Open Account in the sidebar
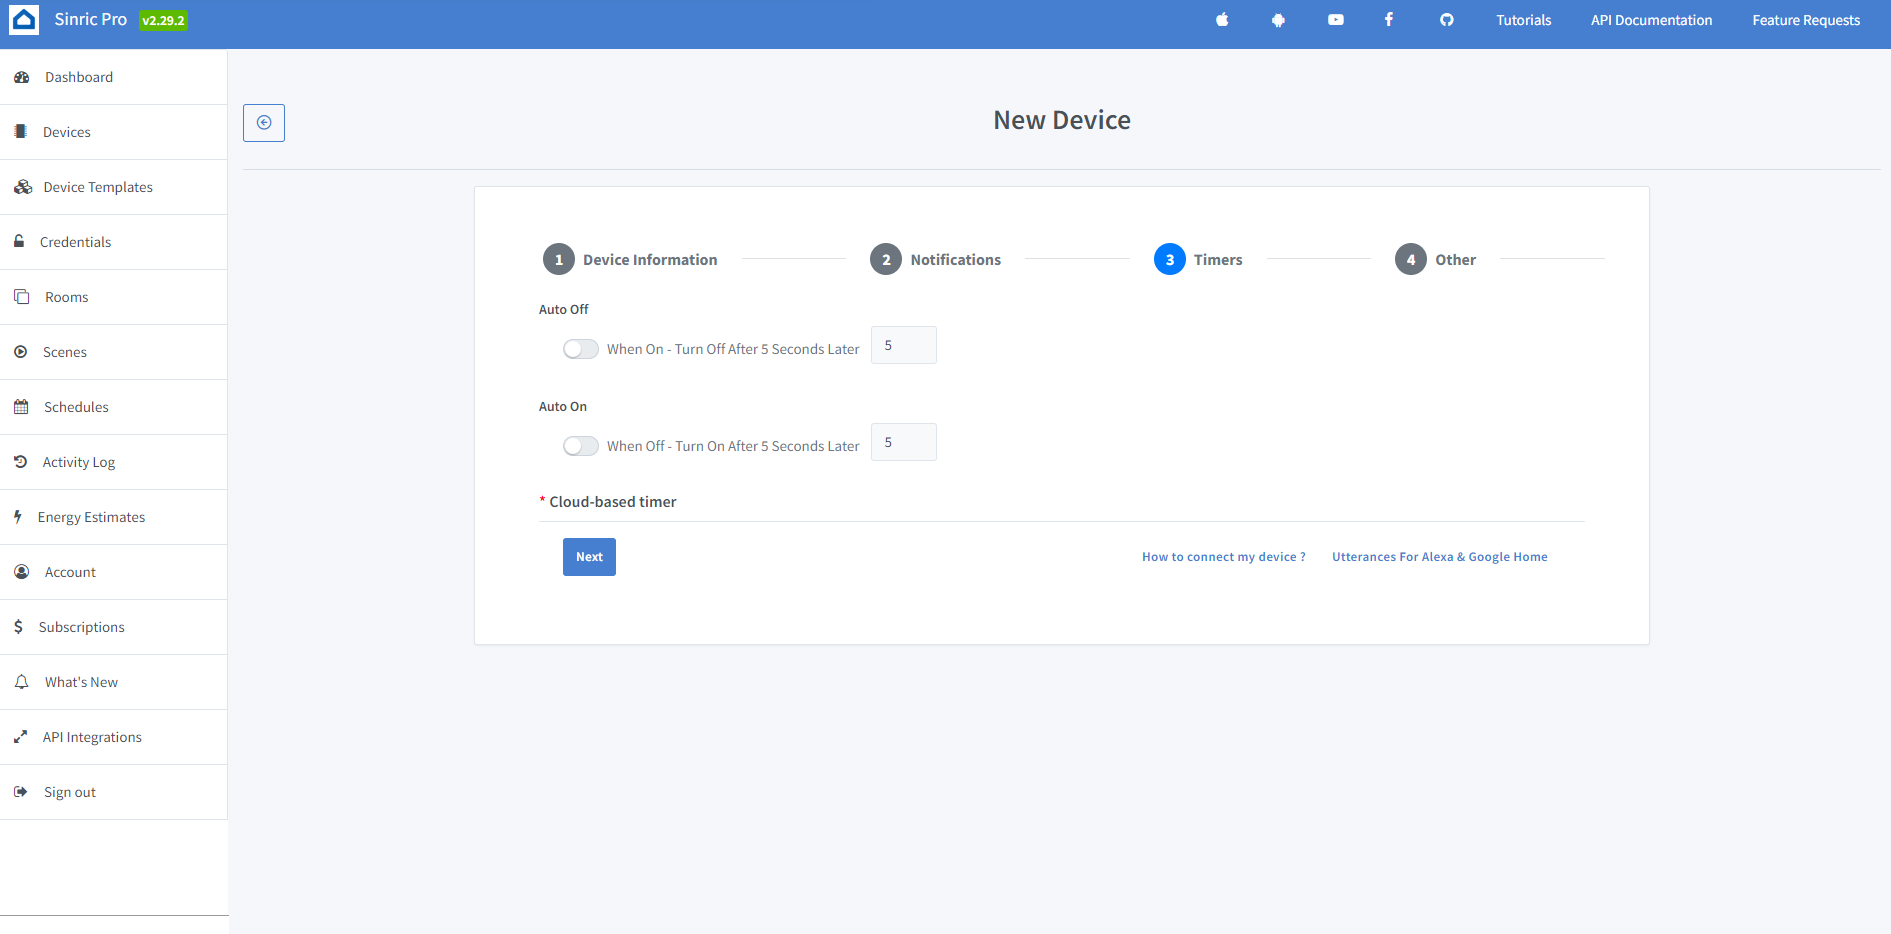Screen dimensions: 1891x934 tap(114, 572)
